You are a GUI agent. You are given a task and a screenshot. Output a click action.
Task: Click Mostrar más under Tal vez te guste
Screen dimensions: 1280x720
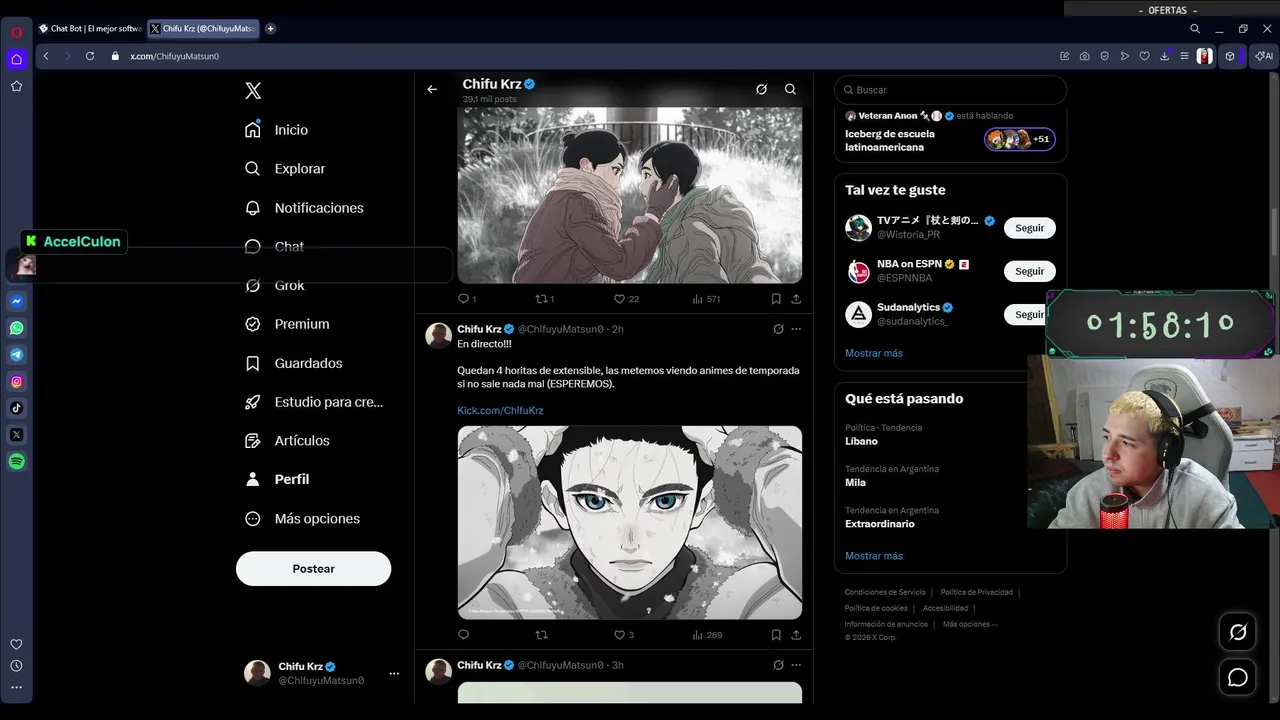tap(874, 353)
